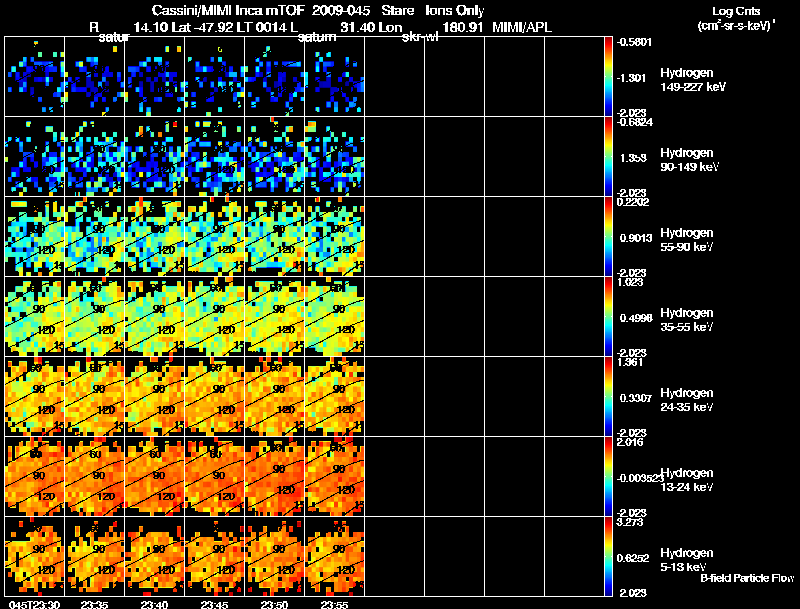
Task: Select the Hydrogen 13-24 keV image at 23:35
Action: coord(95,477)
